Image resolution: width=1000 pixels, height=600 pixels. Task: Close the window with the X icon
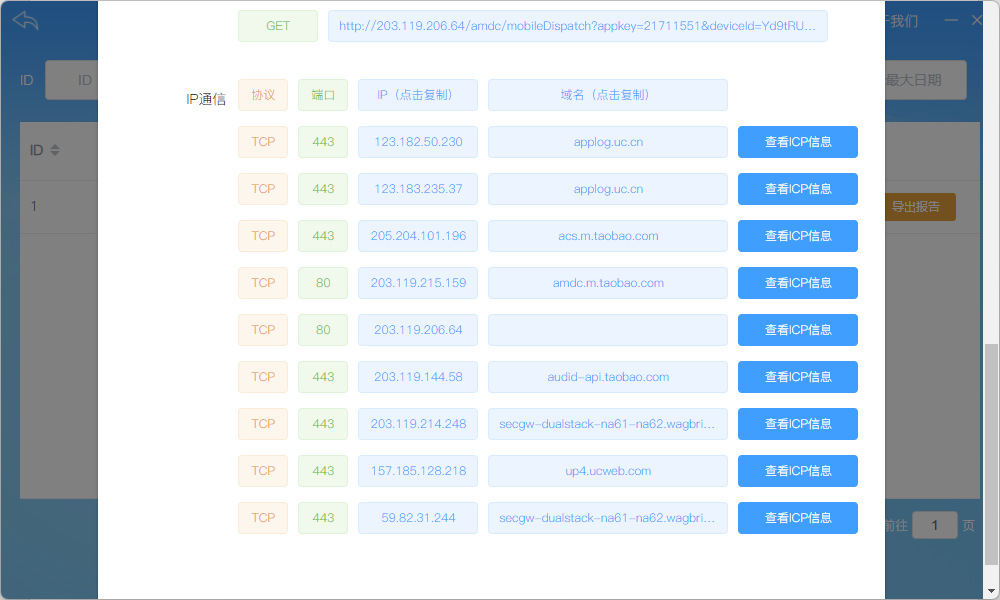[977, 20]
